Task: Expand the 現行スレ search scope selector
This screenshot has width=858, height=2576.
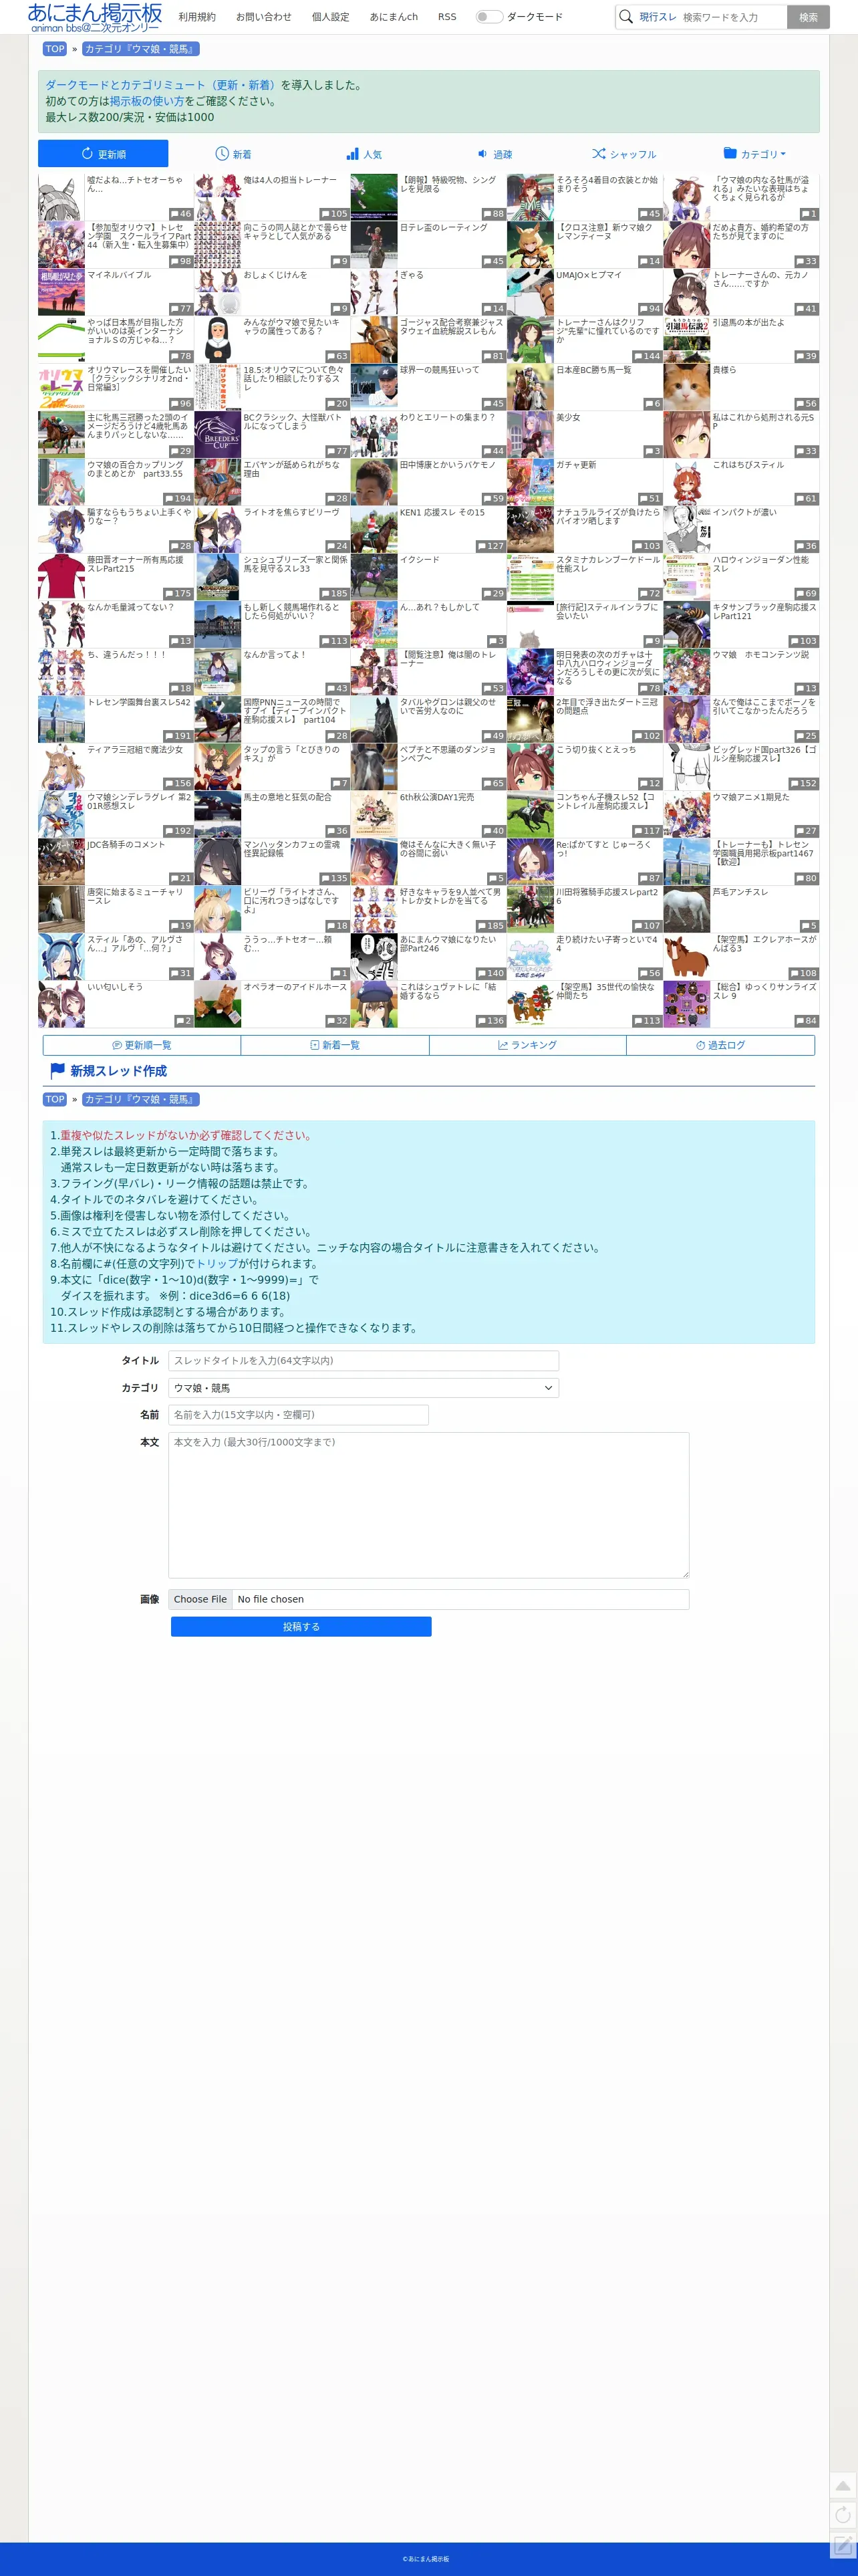Action: 658,17
